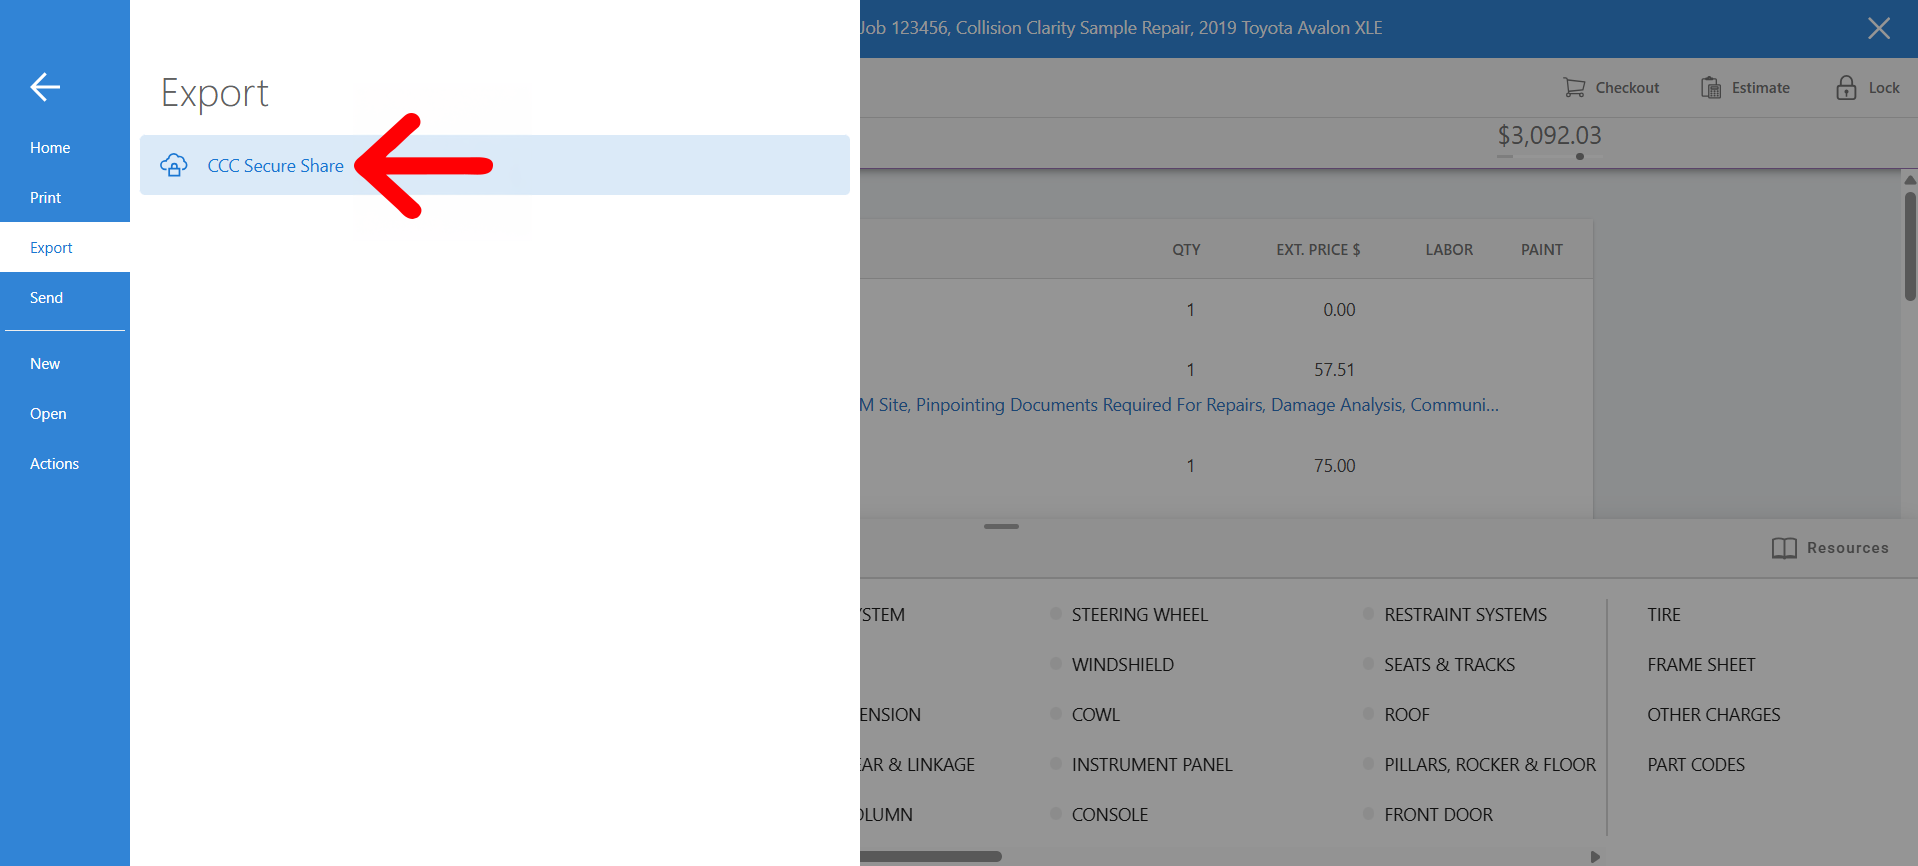Close the job window with X
The height and width of the screenshot is (866, 1918).
[x=1879, y=28]
